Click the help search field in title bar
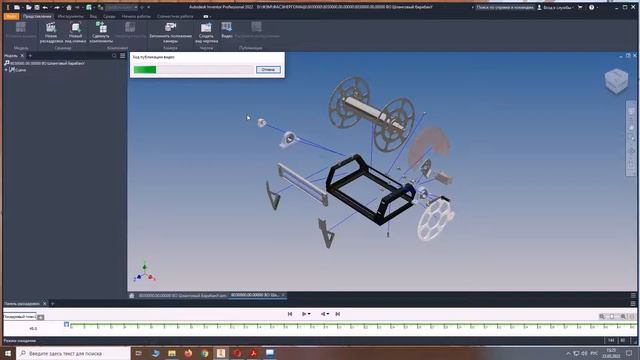This screenshot has height=360, width=640. (x=504, y=7)
